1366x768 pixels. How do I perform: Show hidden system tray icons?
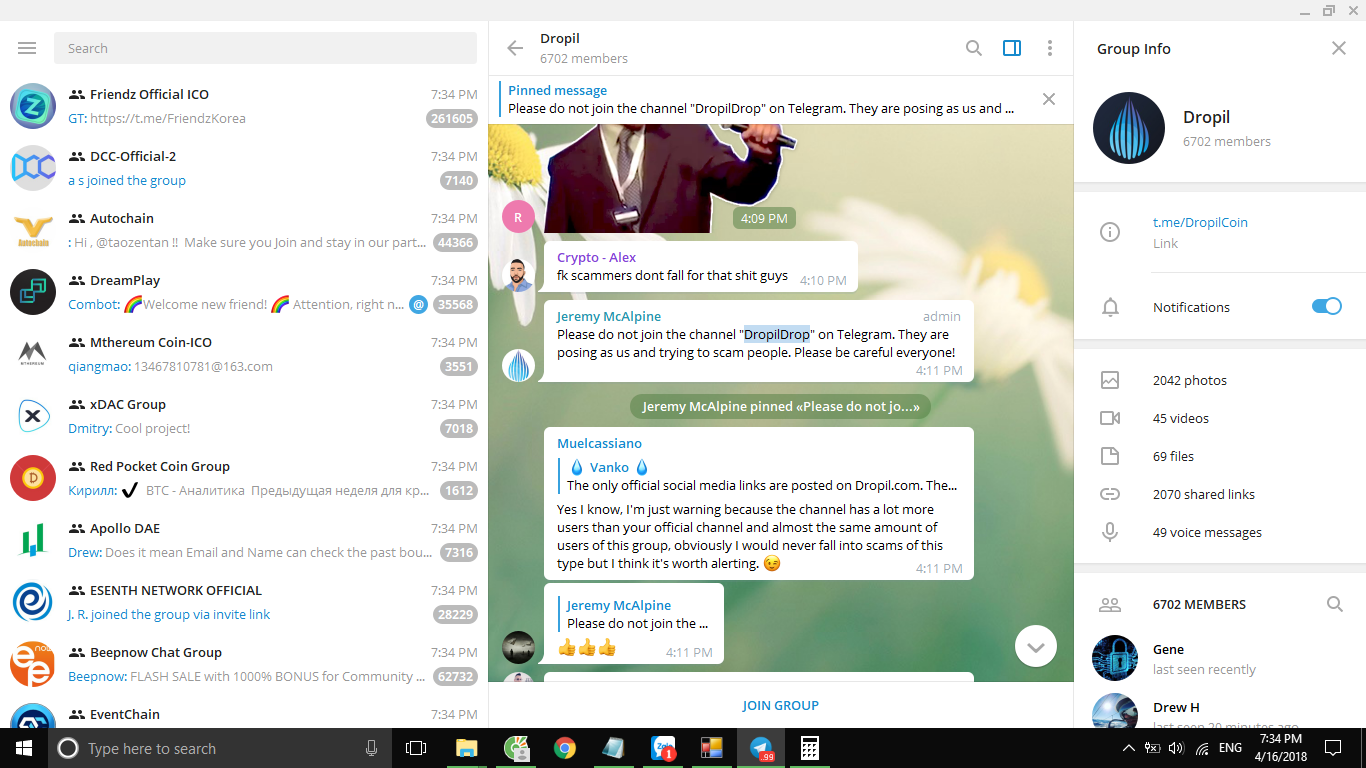pos(1129,748)
